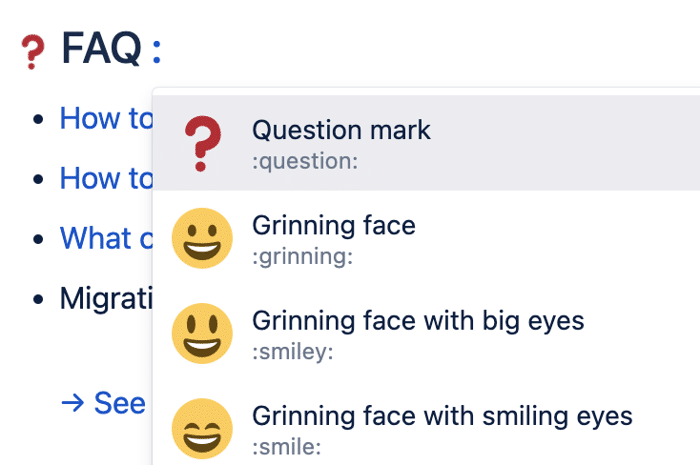Select the Question mark emoji suggestion
The width and height of the screenshot is (700, 465).
pyautogui.click(x=426, y=143)
